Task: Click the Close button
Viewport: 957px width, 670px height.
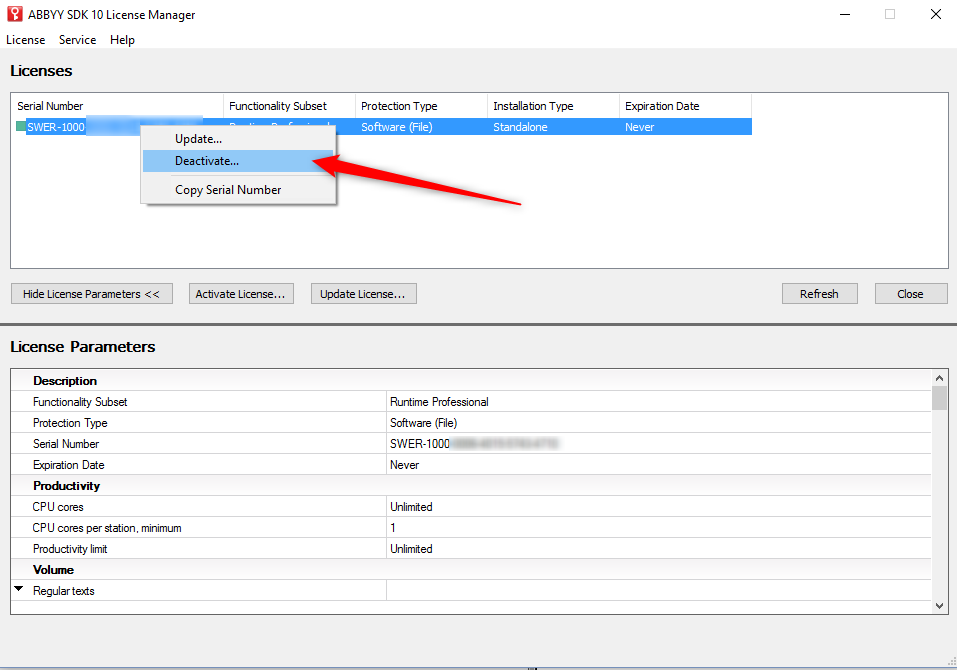Action: tap(911, 294)
